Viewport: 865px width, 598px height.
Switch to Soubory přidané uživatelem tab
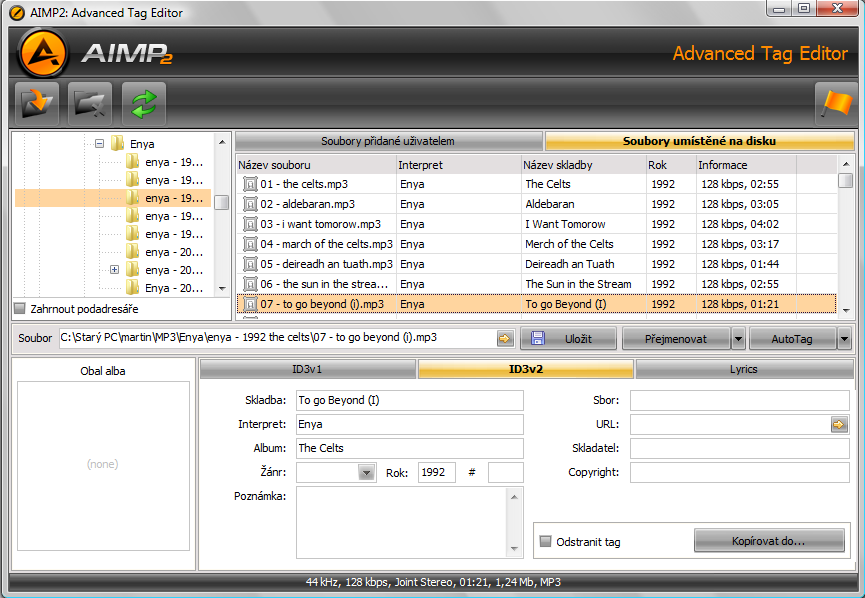(388, 141)
